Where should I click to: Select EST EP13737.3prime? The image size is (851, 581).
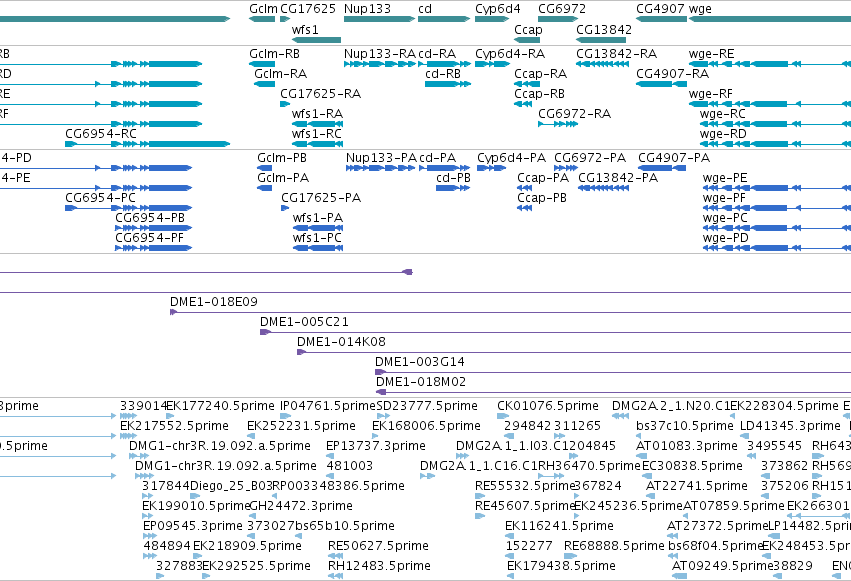pos(376,446)
